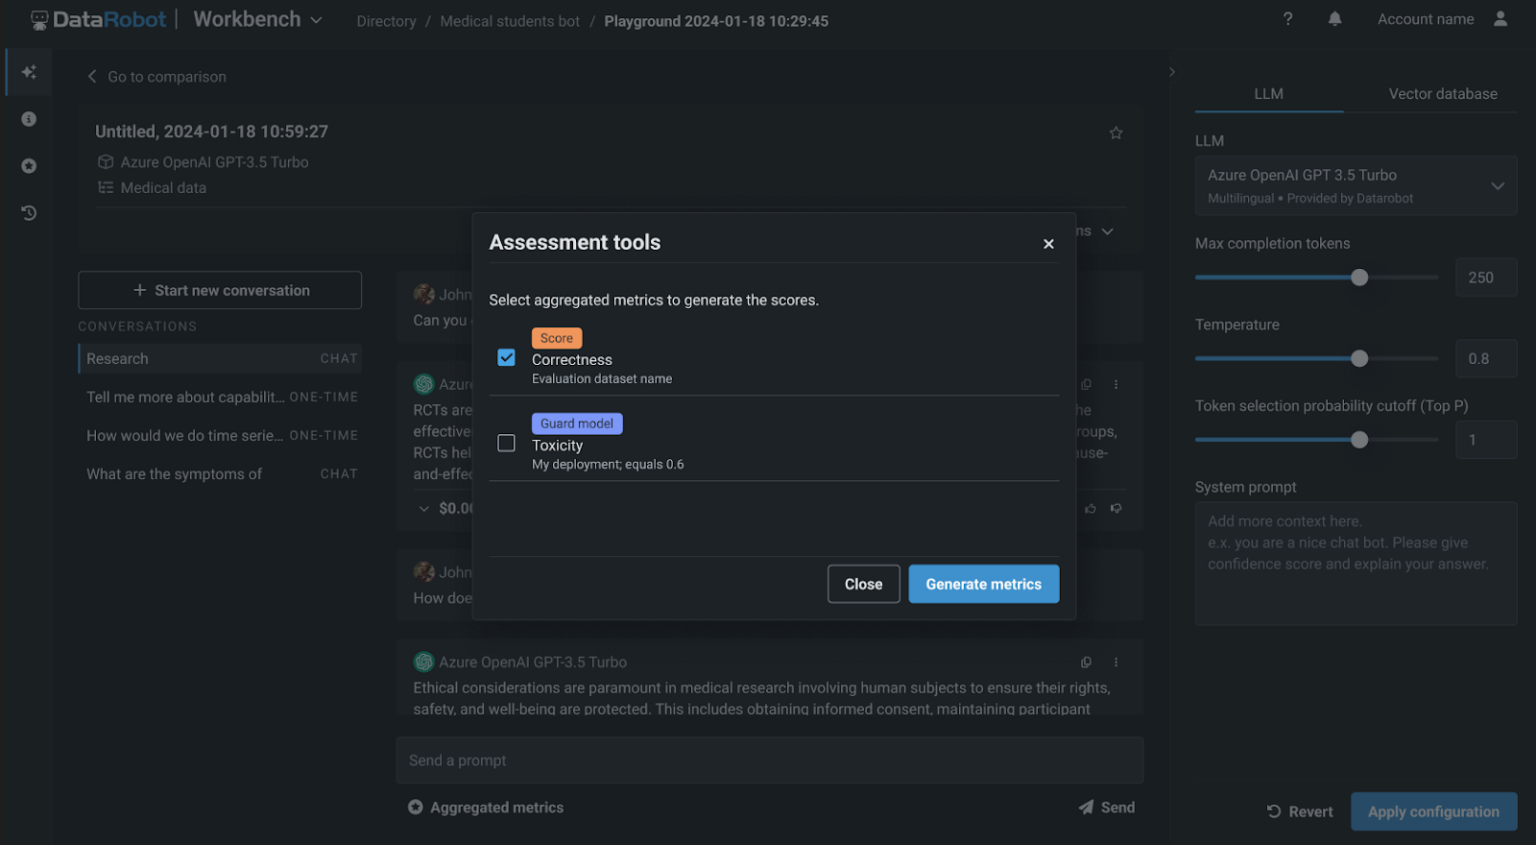The image size is (1536, 845).
Task: Favorite the Untitled playground via star icon
Action: (x=1116, y=132)
